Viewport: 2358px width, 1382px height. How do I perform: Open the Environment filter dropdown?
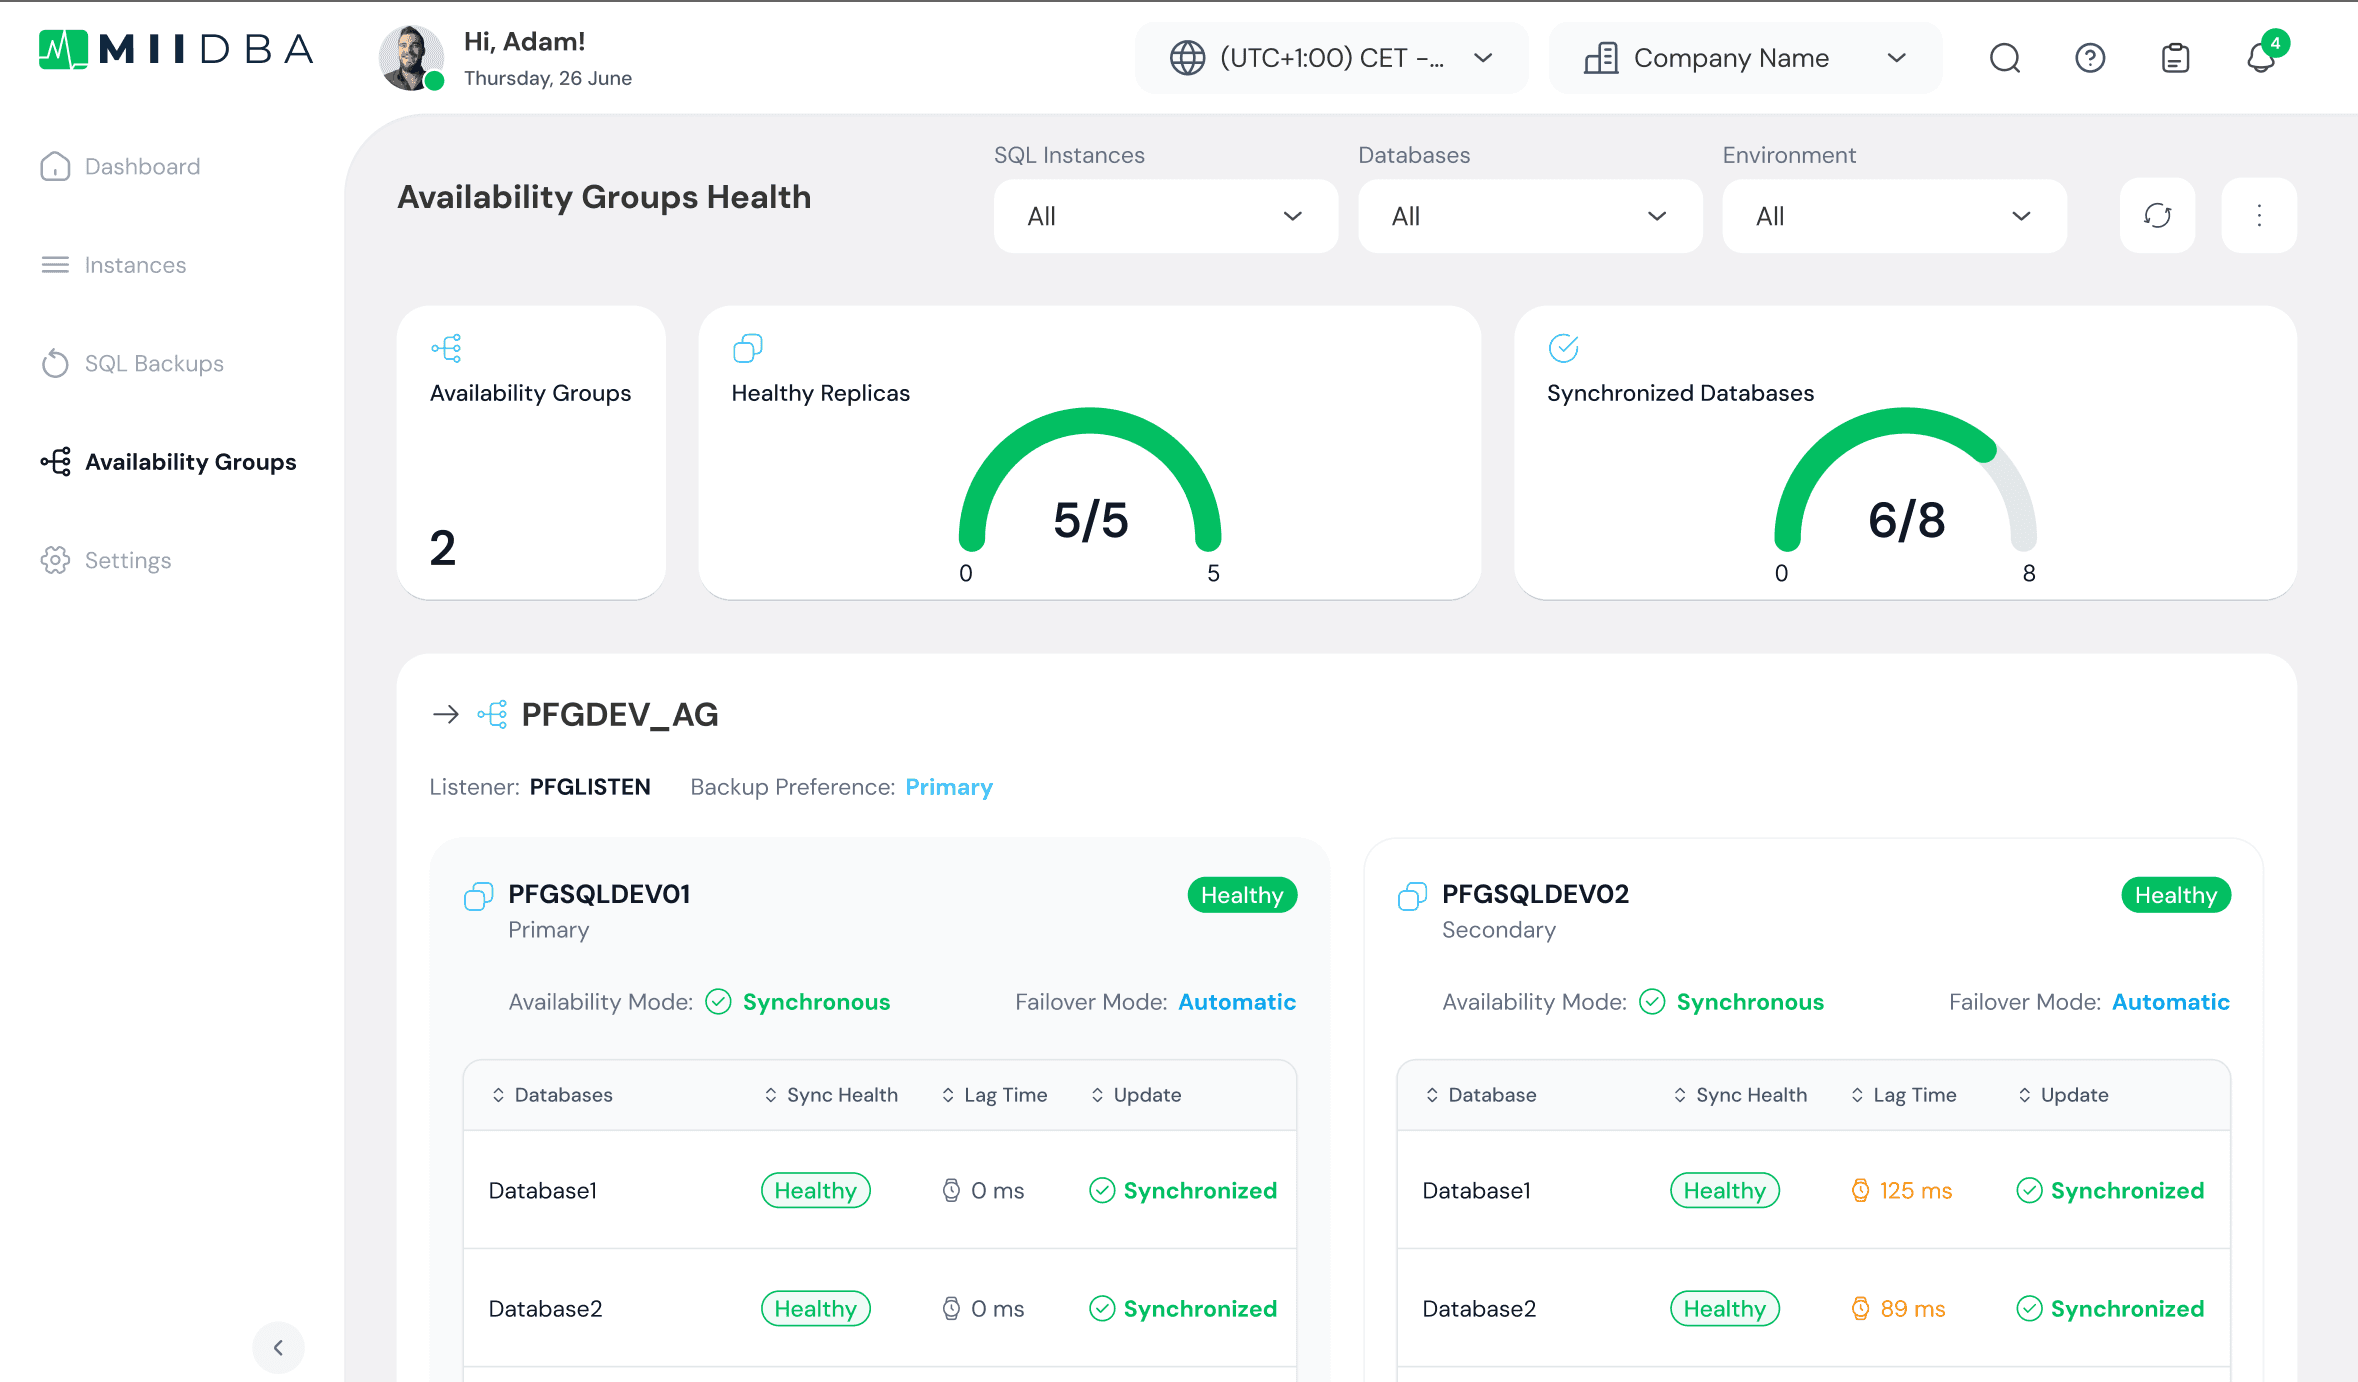1894,216
